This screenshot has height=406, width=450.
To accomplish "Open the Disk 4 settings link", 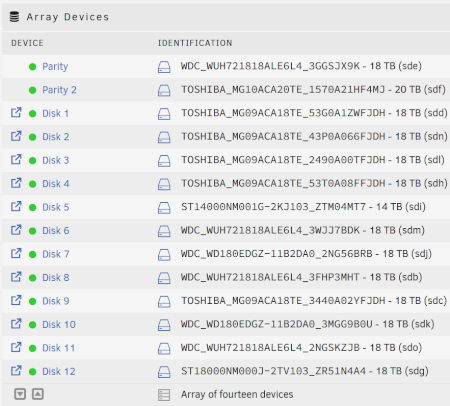I will [56, 184].
